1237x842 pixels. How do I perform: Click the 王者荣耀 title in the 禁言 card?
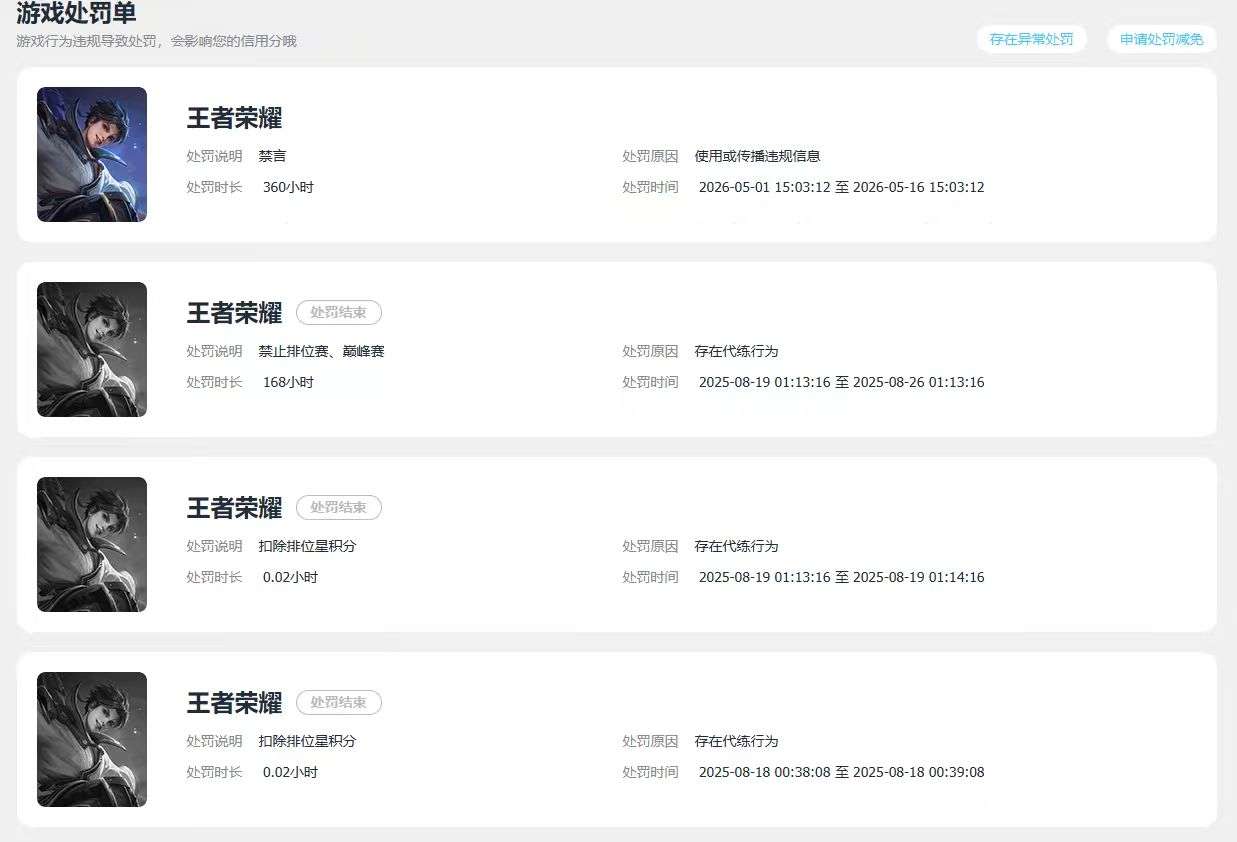tap(234, 118)
